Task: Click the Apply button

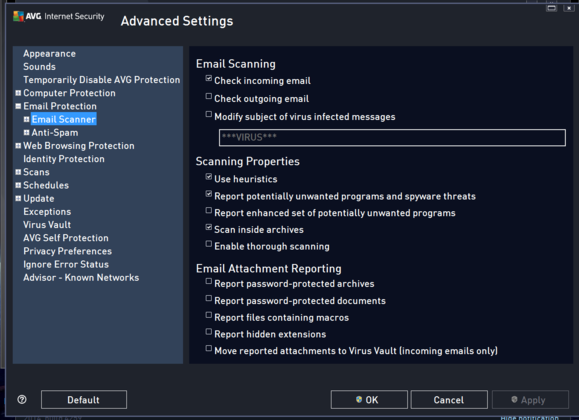Action: coord(530,400)
